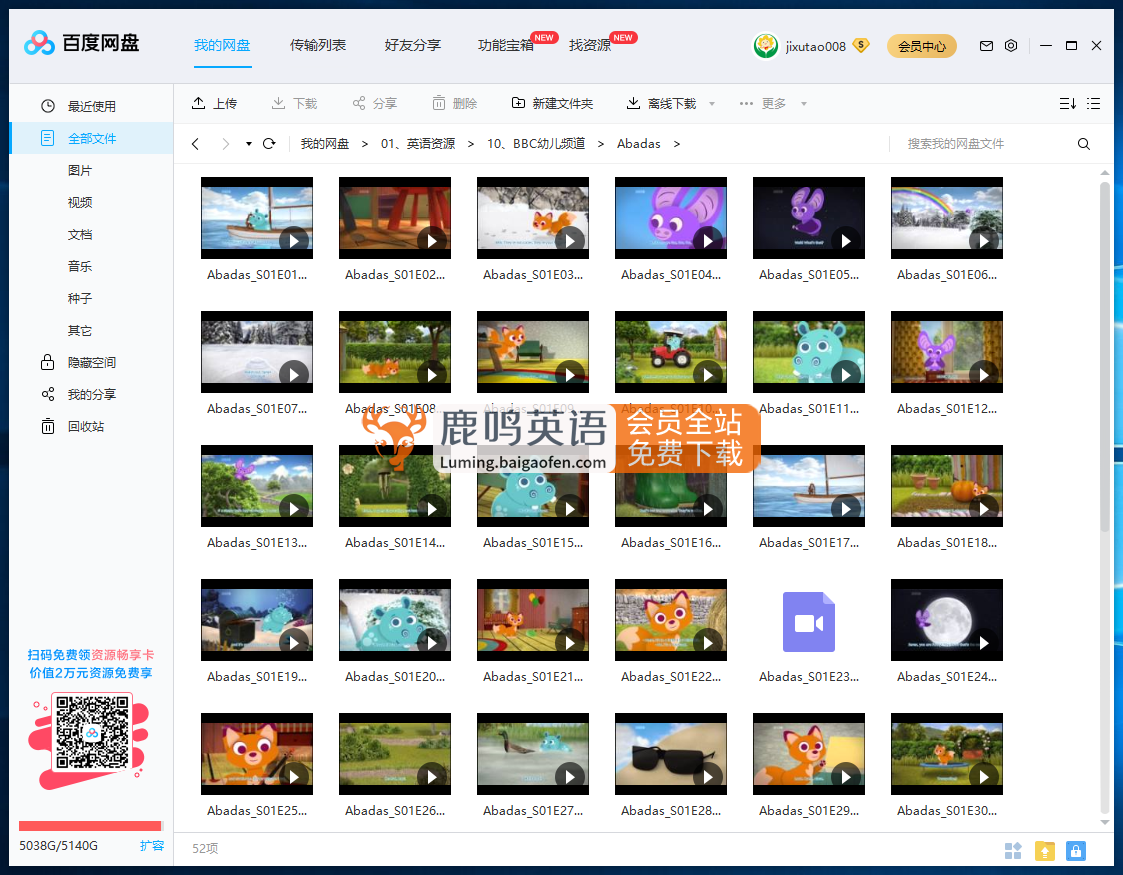This screenshot has height=875, width=1123.
Task: Open the mail messages envelope icon
Action: [x=986, y=46]
